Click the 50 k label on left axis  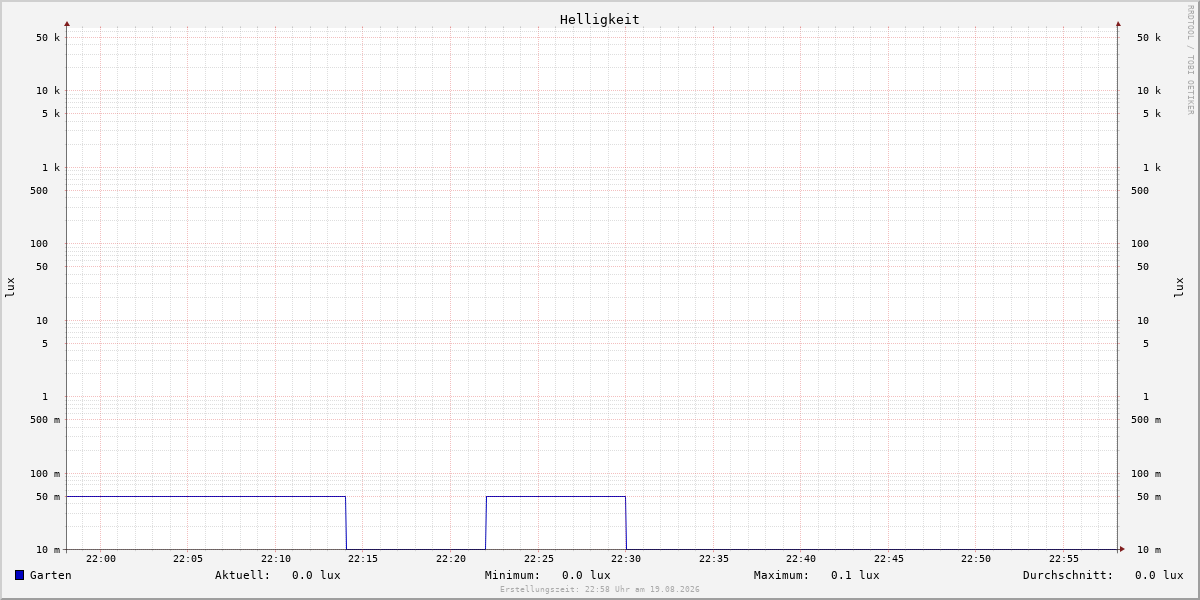tap(48, 38)
